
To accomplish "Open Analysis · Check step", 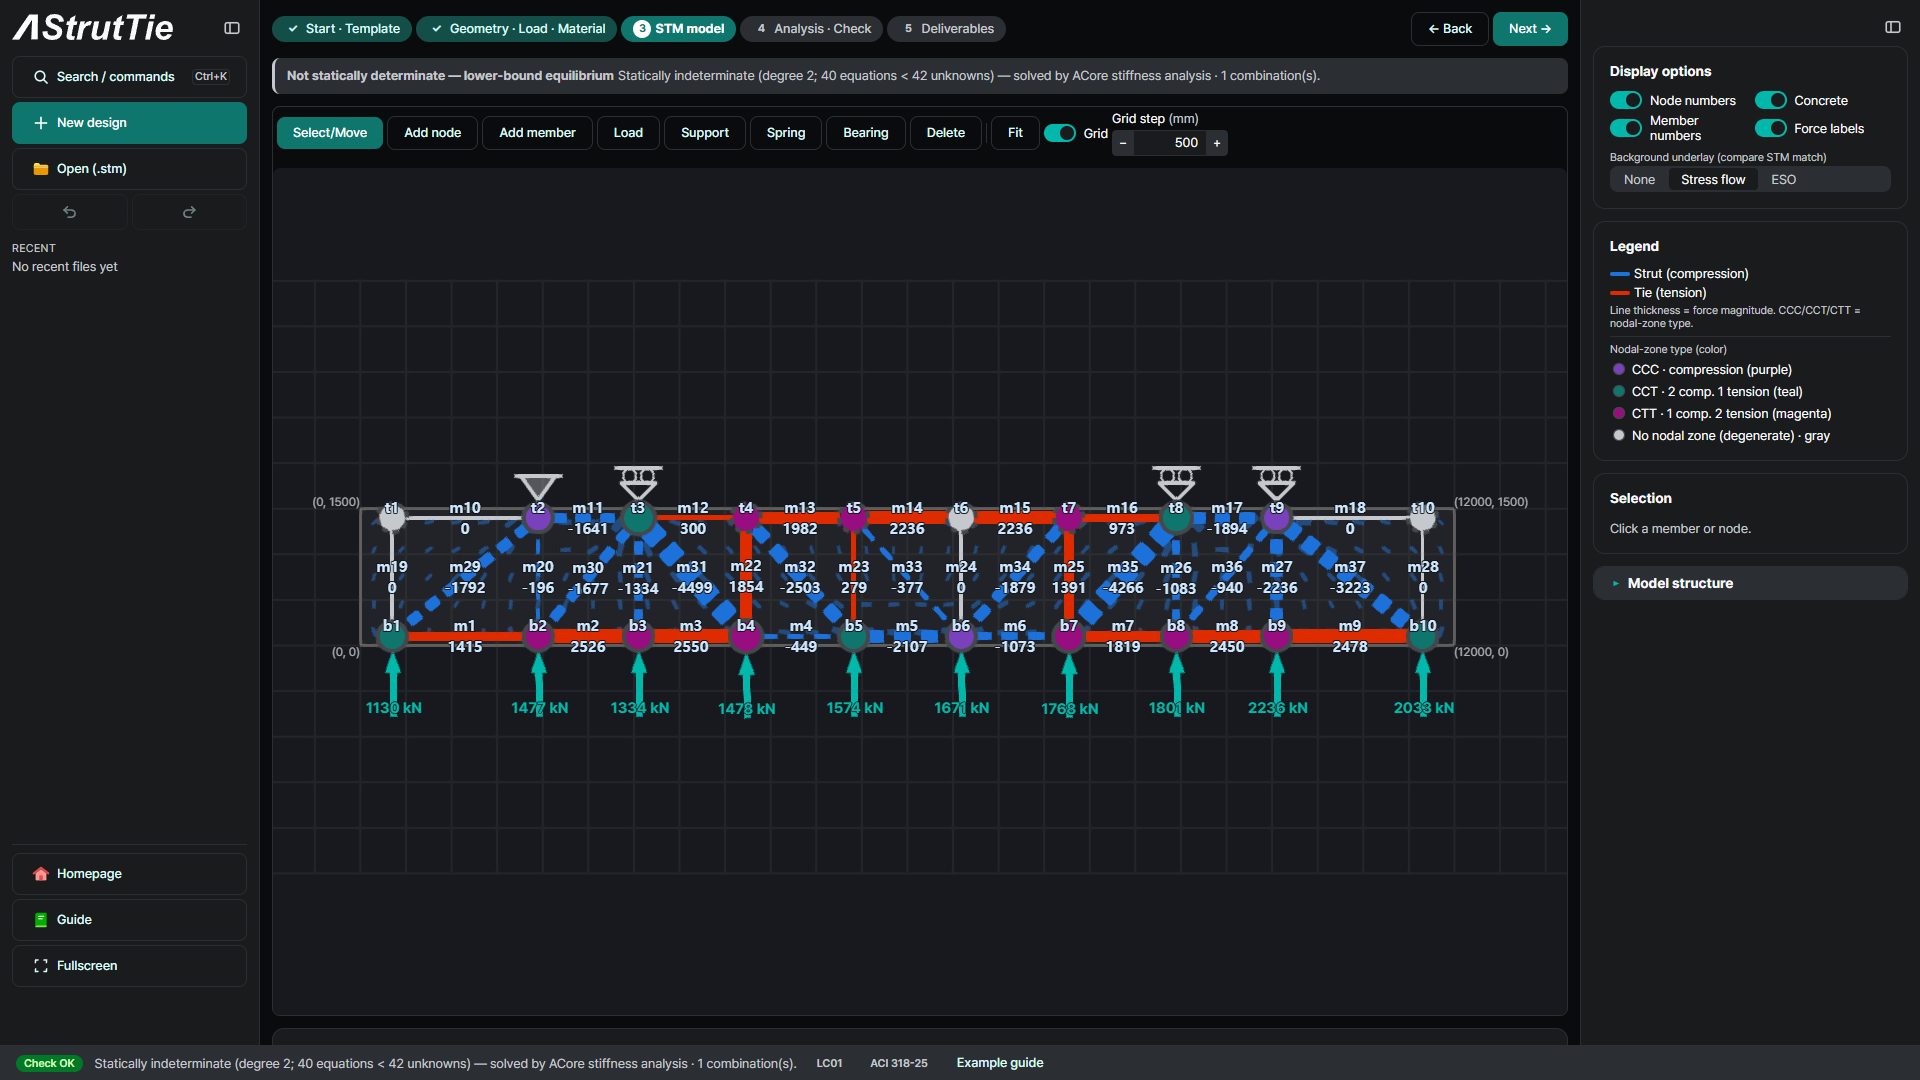I will click(x=812, y=29).
